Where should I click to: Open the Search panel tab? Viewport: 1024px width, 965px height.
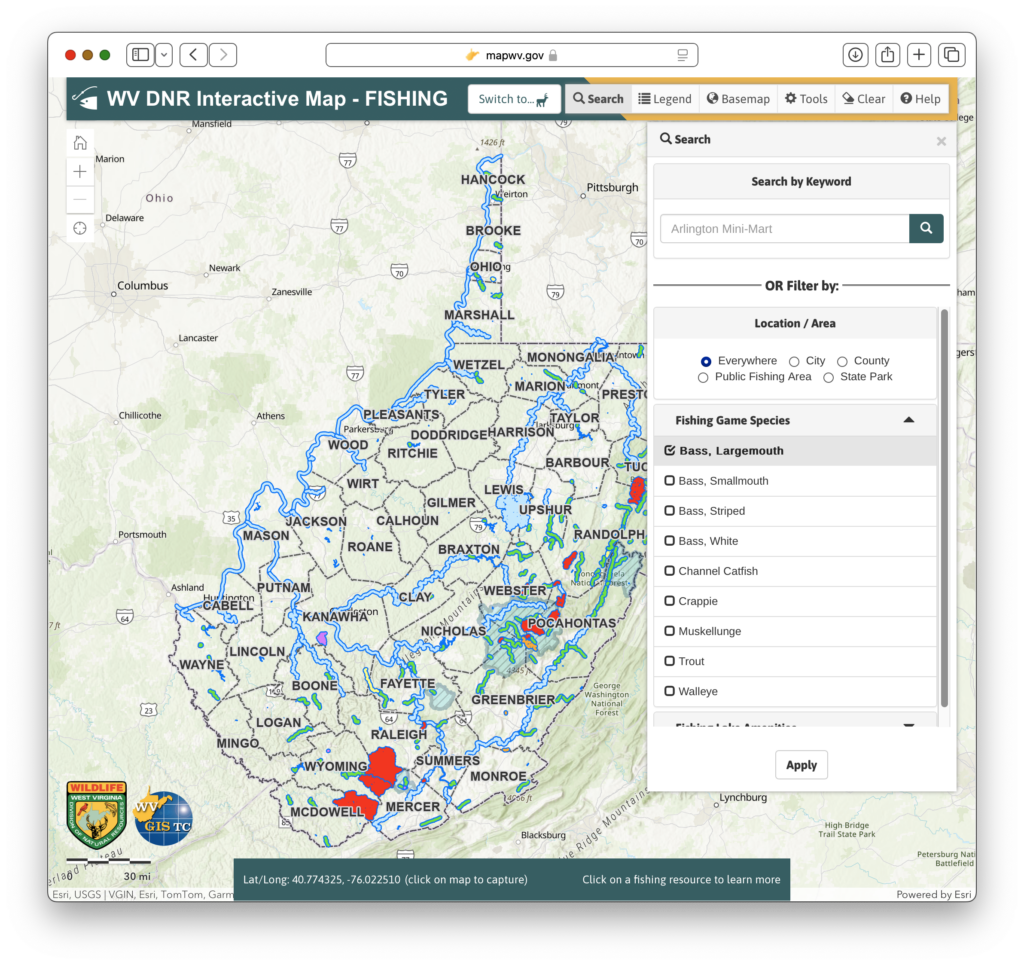(597, 98)
